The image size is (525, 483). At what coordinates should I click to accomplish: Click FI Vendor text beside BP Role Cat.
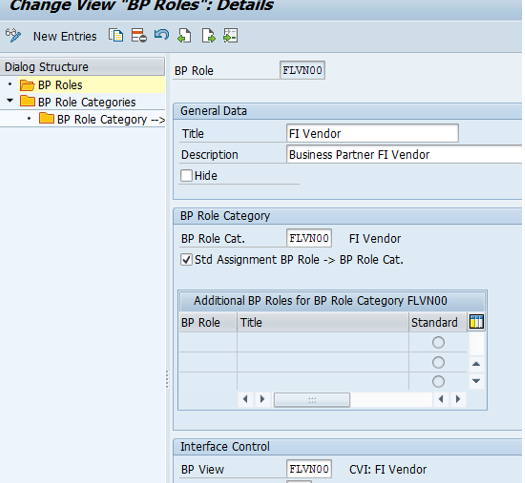tap(375, 239)
